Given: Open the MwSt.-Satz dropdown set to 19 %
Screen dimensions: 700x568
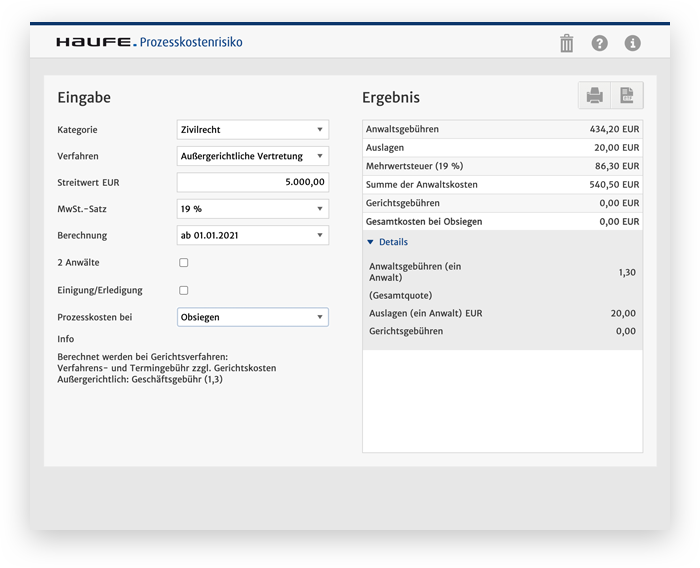Looking at the screenshot, I should (x=252, y=209).
